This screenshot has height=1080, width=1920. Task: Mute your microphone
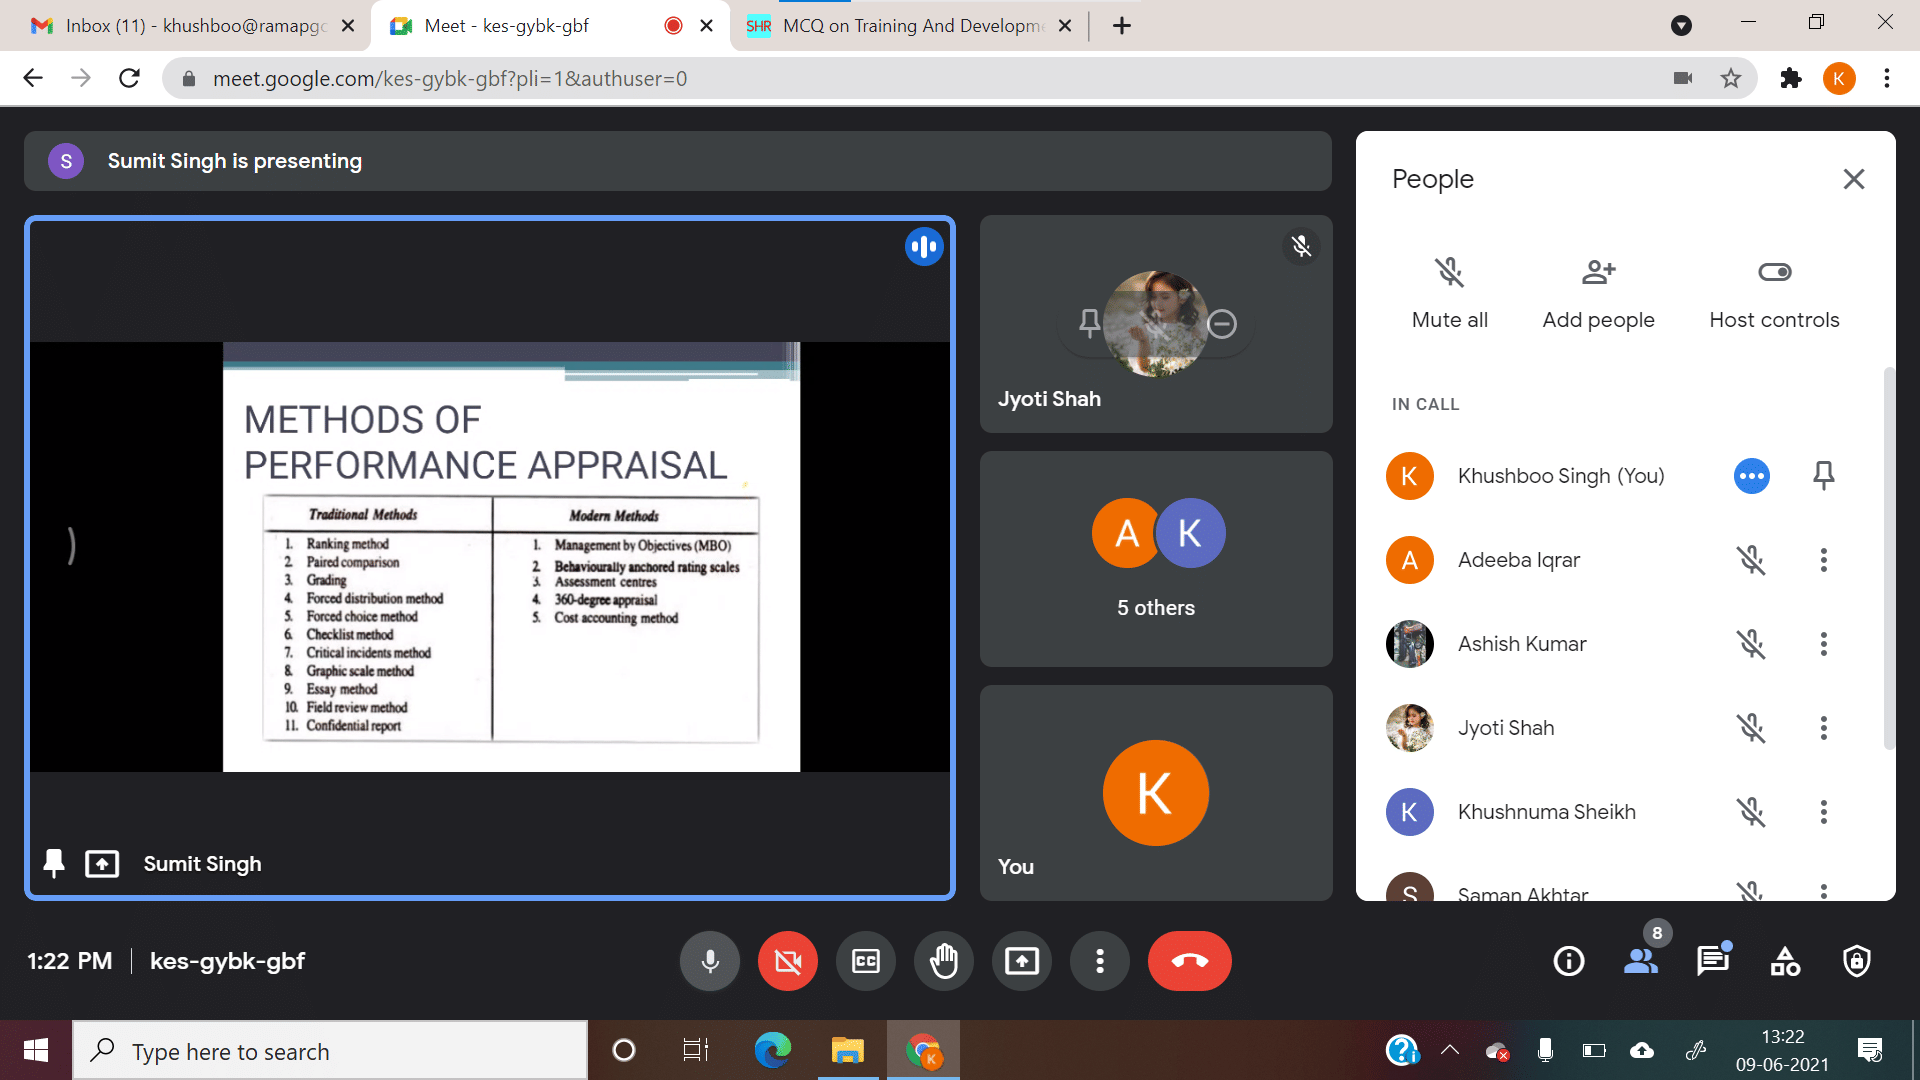tap(709, 961)
